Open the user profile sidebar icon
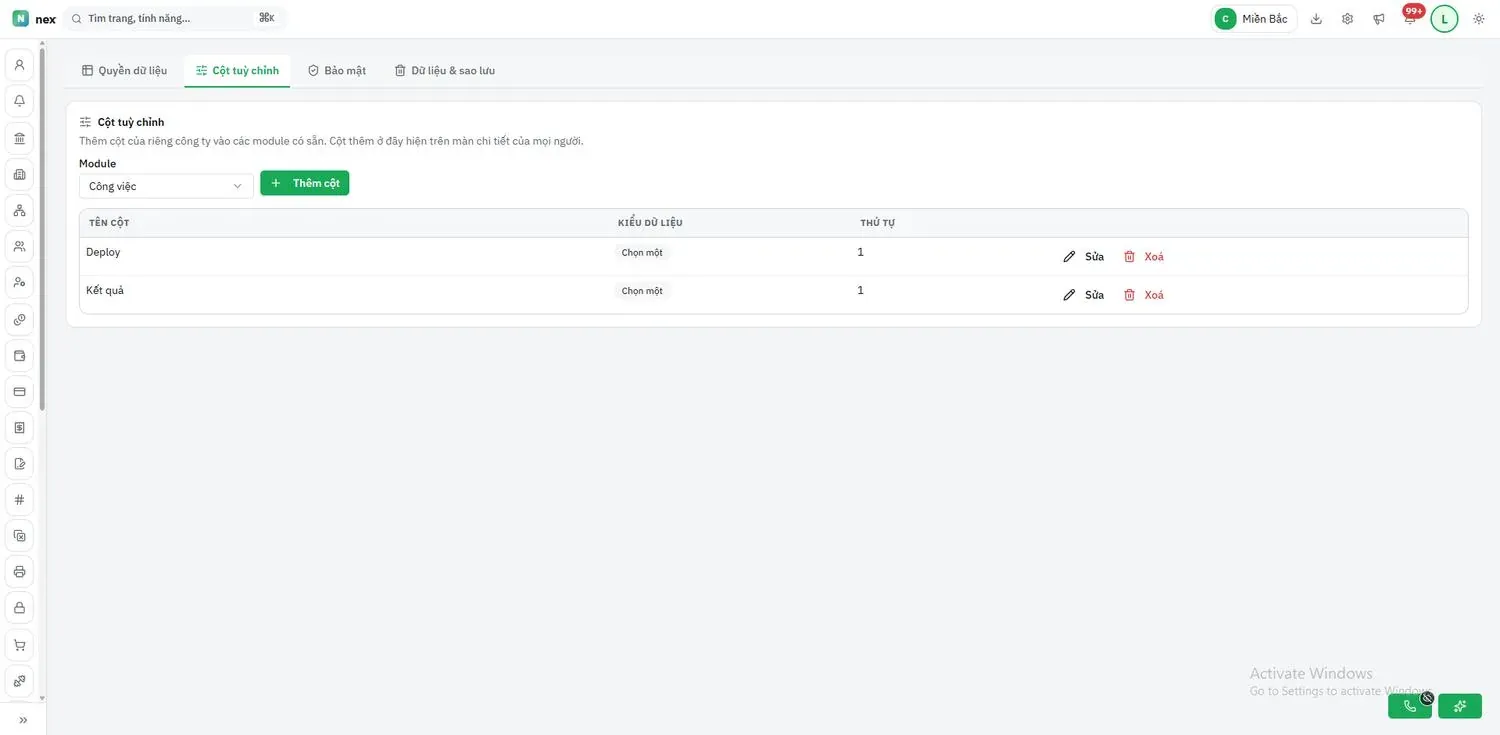Screen dimensions: 1500x735 [x=19, y=65]
